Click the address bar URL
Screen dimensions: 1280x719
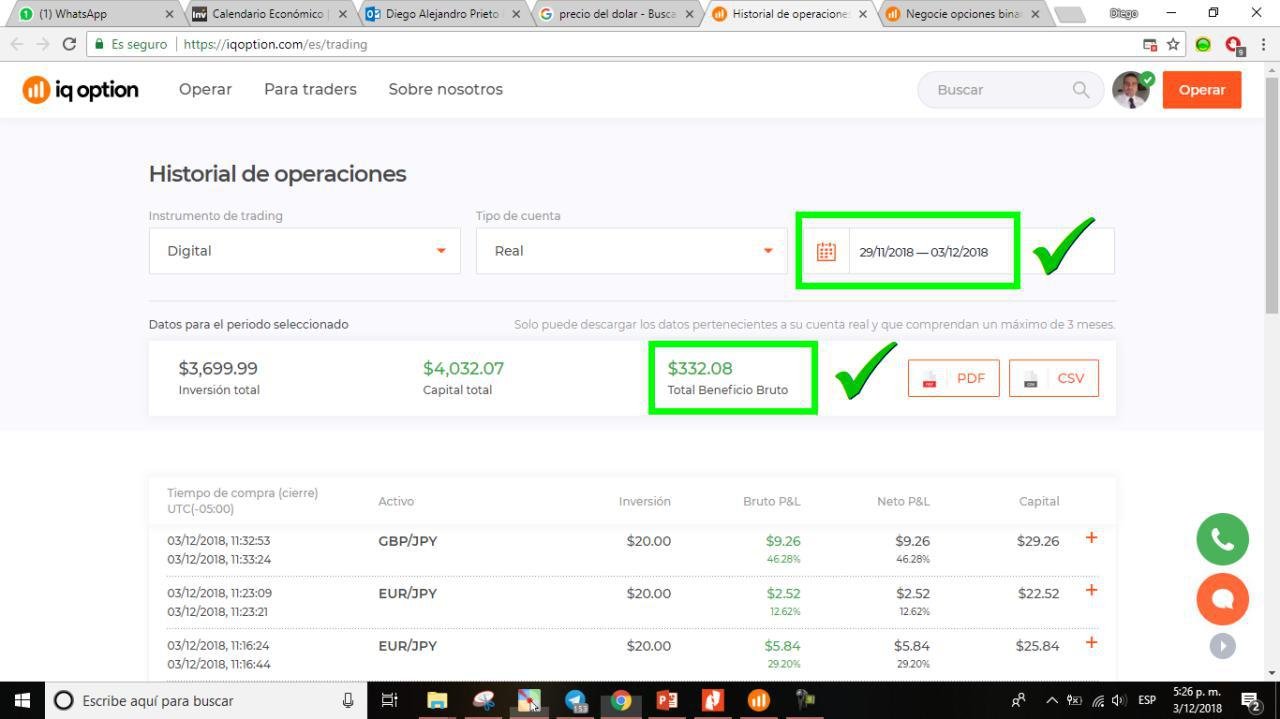[275, 44]
